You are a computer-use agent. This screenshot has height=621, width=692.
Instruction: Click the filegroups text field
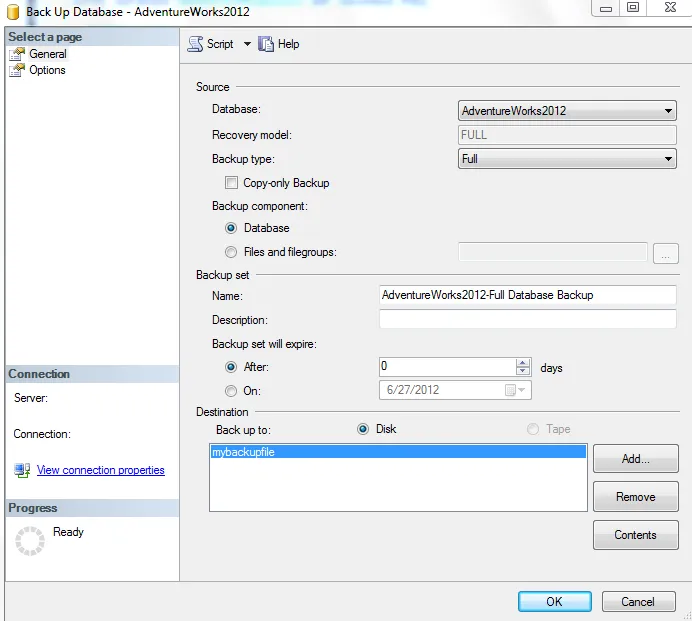pyautogui.click(x=553, y=252)
